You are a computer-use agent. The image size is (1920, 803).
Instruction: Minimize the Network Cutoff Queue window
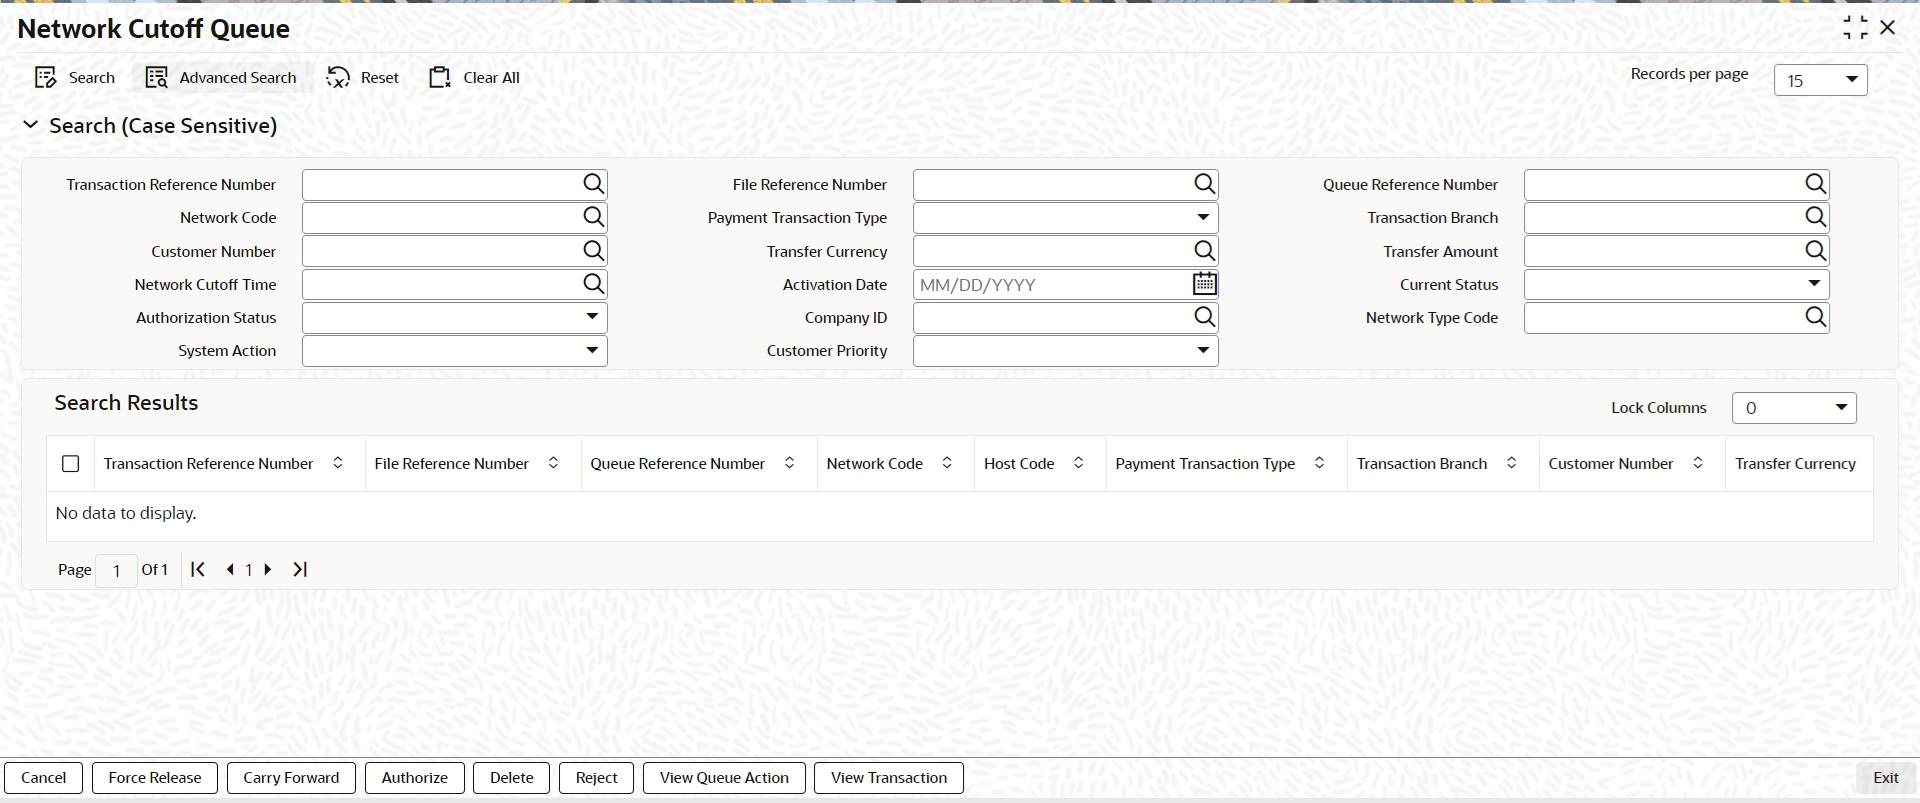(1855, 28)
